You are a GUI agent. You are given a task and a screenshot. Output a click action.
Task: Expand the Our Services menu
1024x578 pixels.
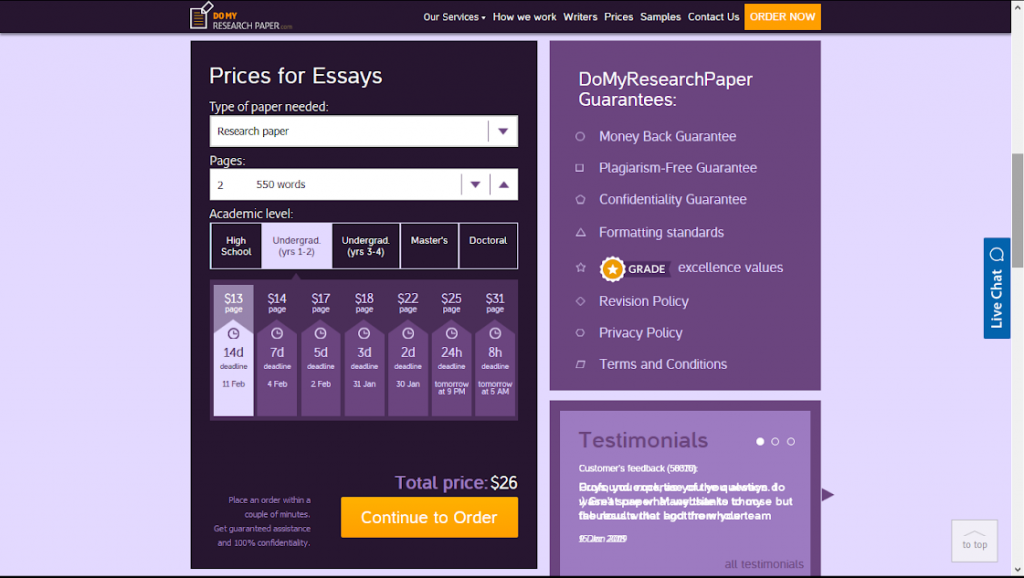click(x=454, y=17)
